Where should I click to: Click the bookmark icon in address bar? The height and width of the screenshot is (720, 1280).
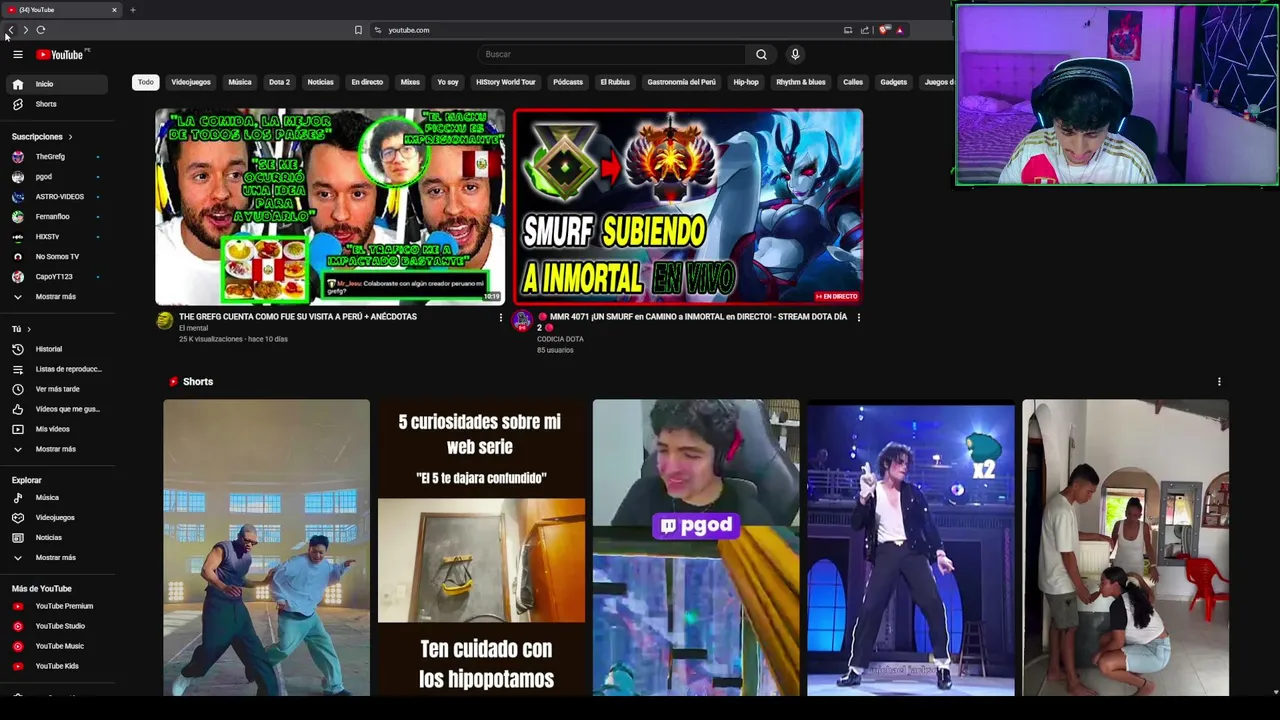(x=358, y=30)
